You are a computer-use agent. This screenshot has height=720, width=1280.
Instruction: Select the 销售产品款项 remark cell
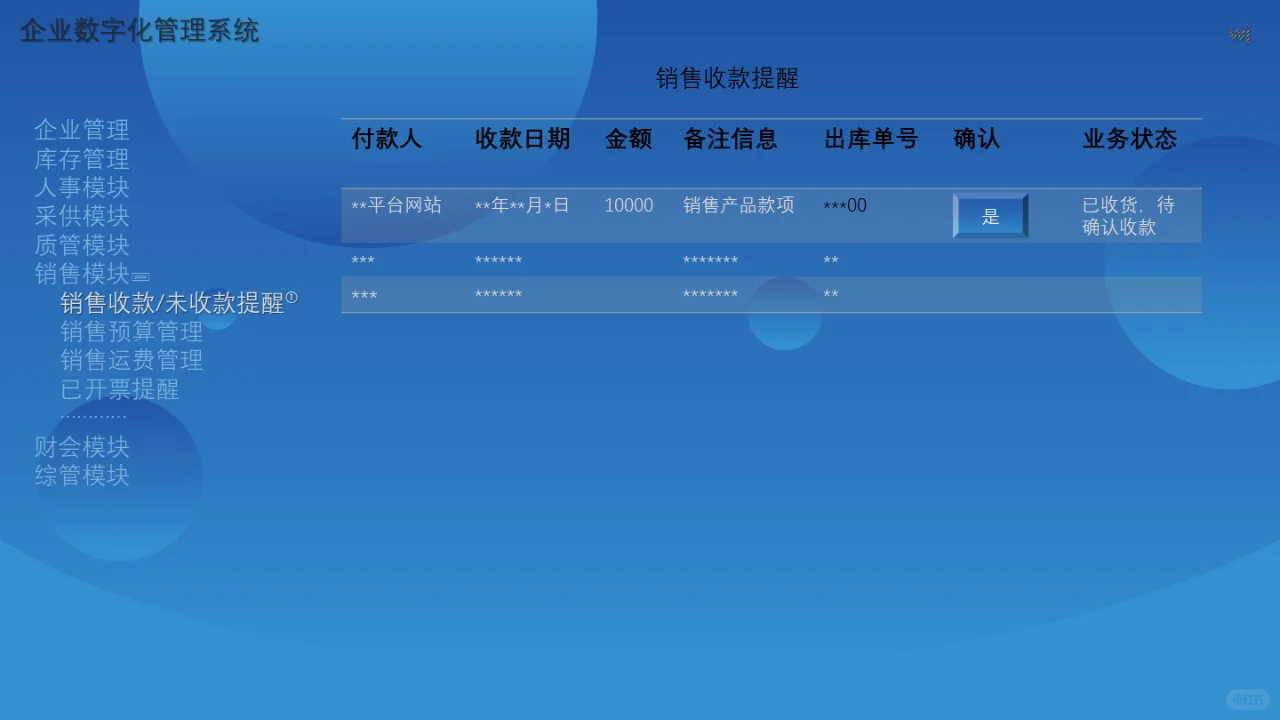click(x=739, y=205)
